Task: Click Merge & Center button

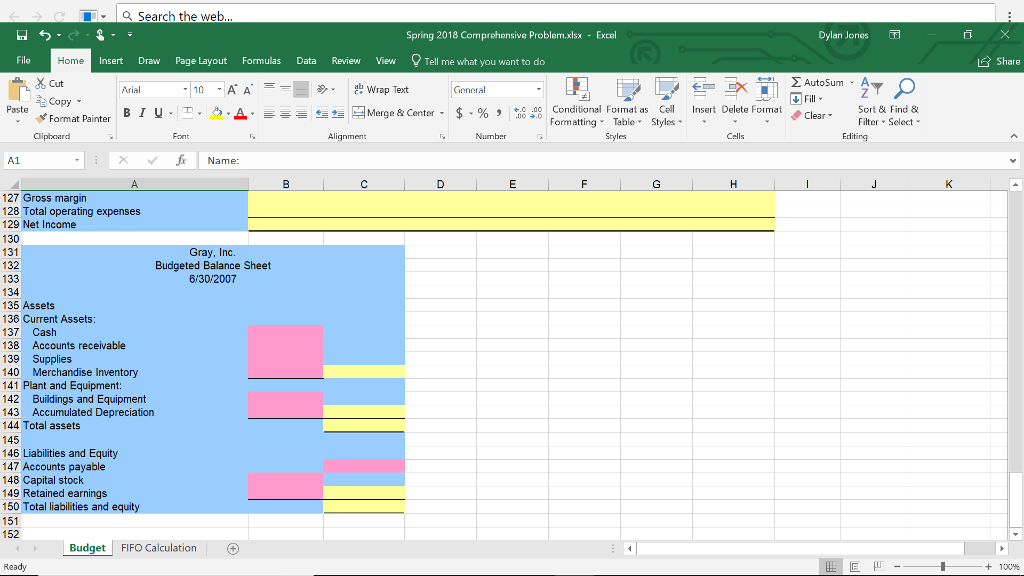Action: (394, 113)
